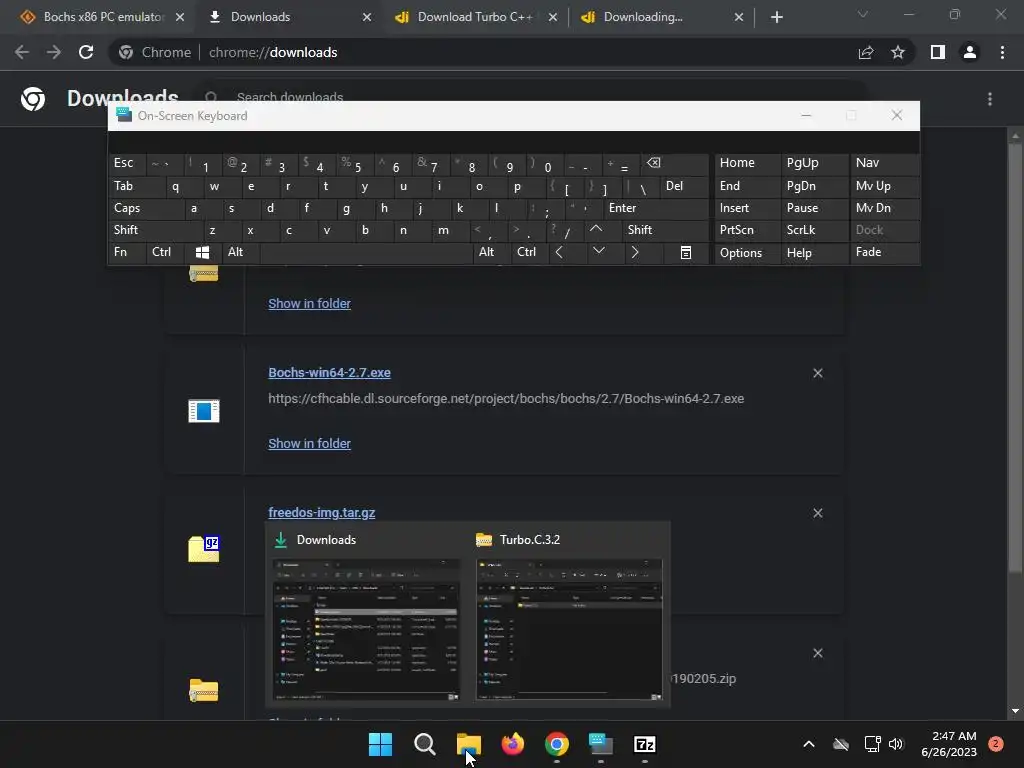
Task: Remove freedos-img.tar.gz from the list
Action: (818, 513)
